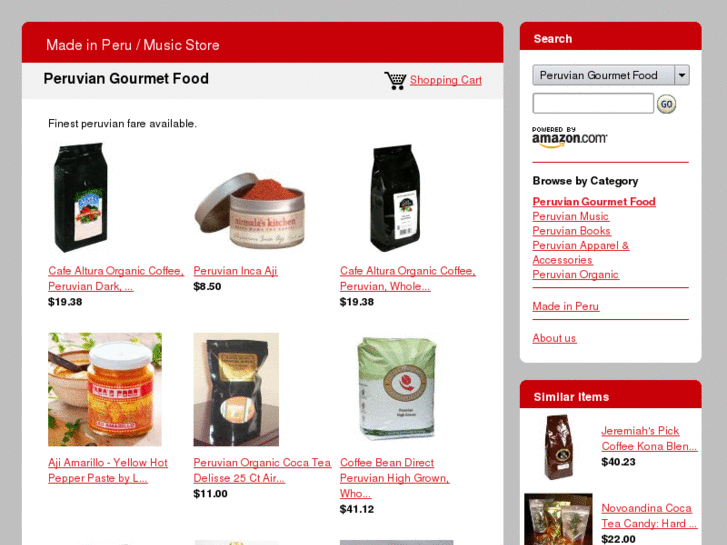Open the Shopping Cart link
The height and width of the screenshot is (545, 727).
tap(446, 80)
